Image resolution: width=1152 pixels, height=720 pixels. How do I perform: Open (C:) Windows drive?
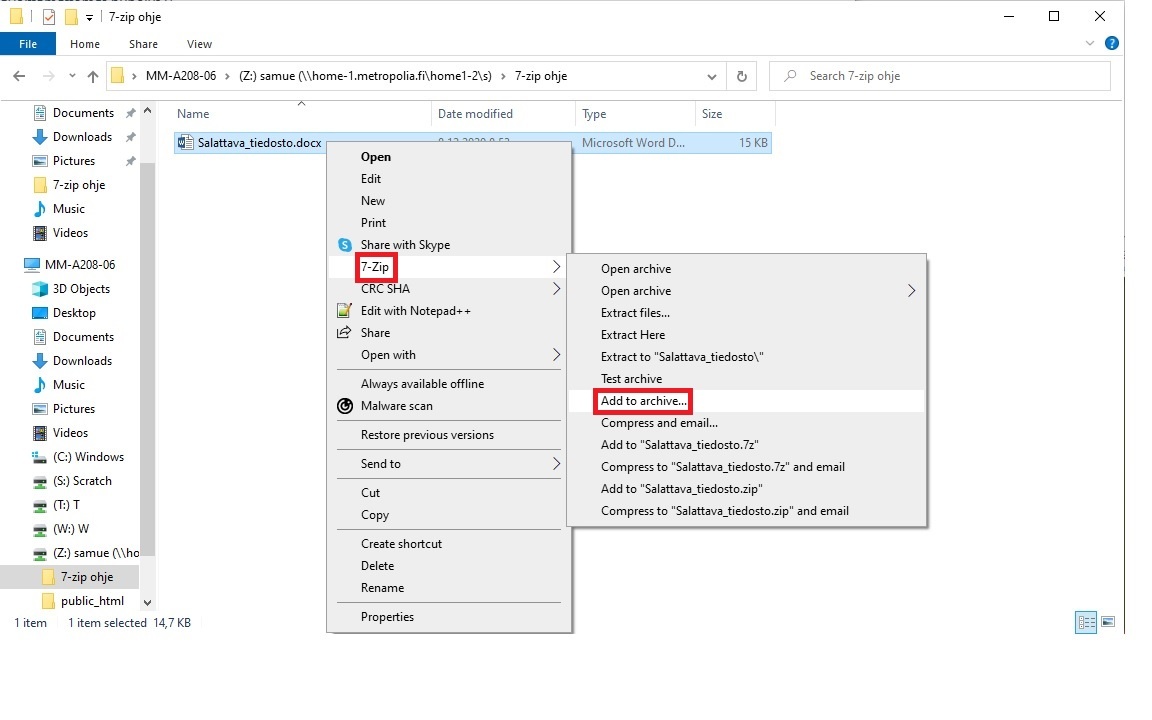pyautogui.click(x=88, y=457)
